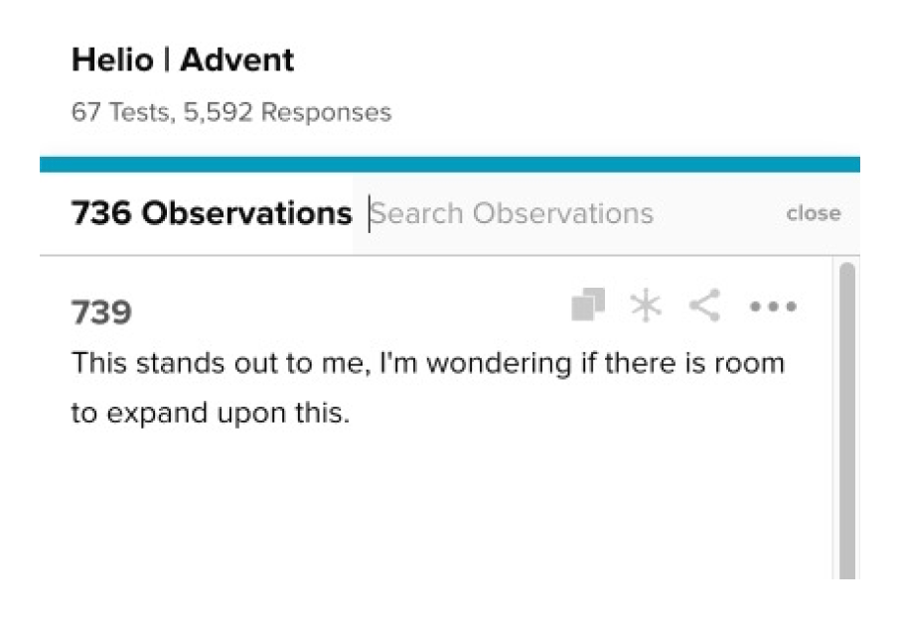Click the 736 Observations heading
Viewport: 900px width, 619px height.
[x=211, y=214]
